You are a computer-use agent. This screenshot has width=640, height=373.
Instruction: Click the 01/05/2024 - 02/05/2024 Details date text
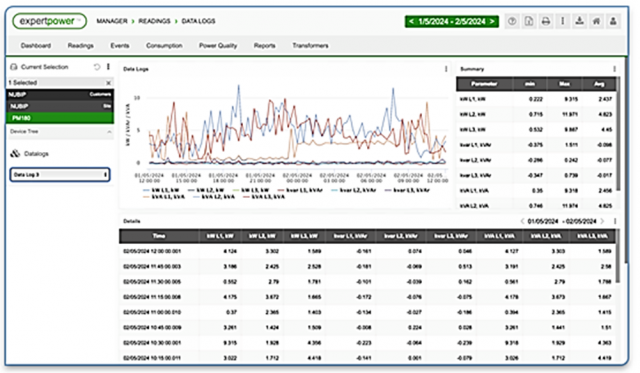(x=562, y=221)
